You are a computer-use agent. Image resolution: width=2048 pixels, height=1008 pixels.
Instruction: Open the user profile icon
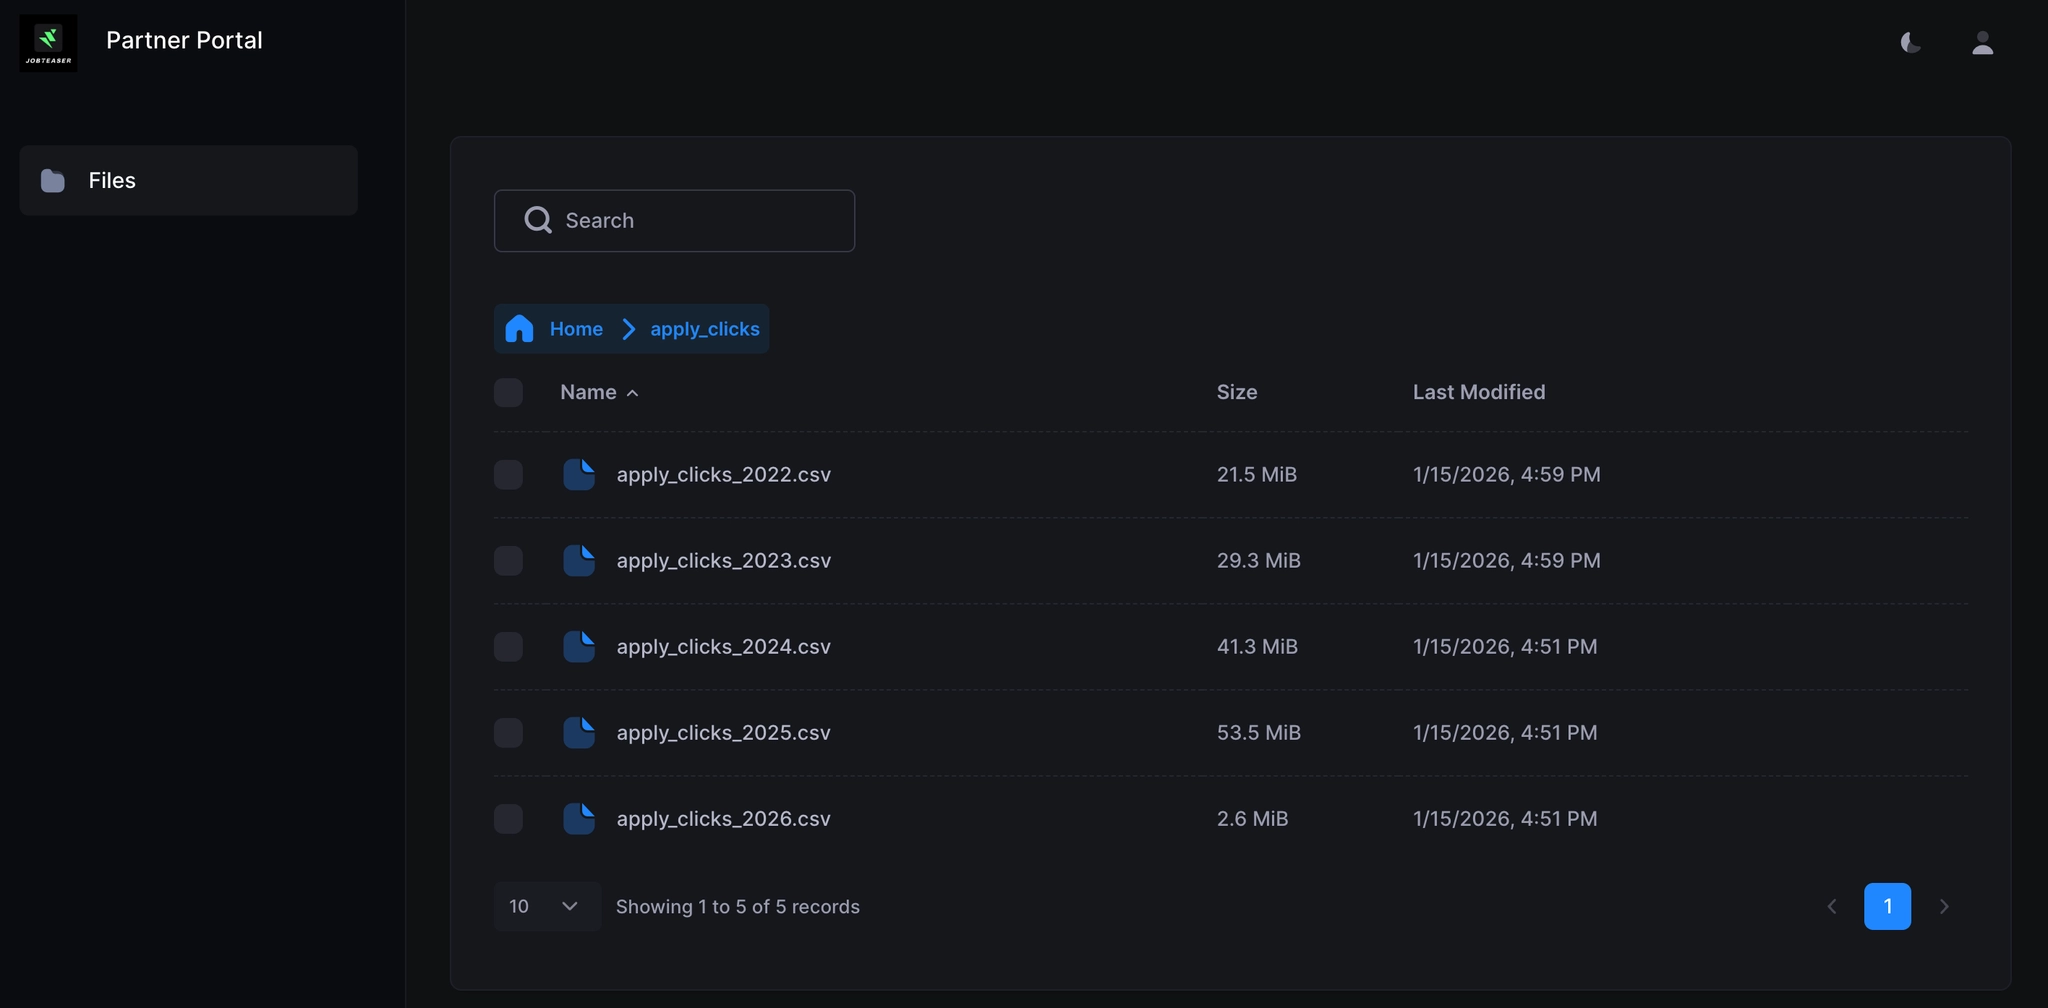tap(1982, 42)
